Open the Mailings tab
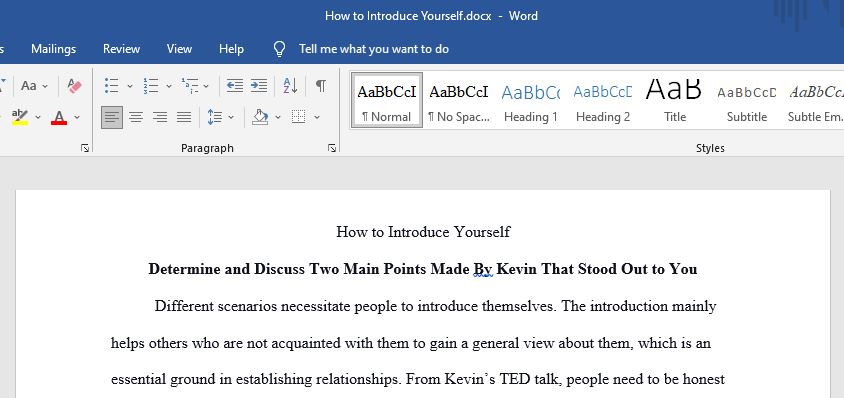Image resolution: width=844 pixels, height=398 pixels. click(53, 49)
